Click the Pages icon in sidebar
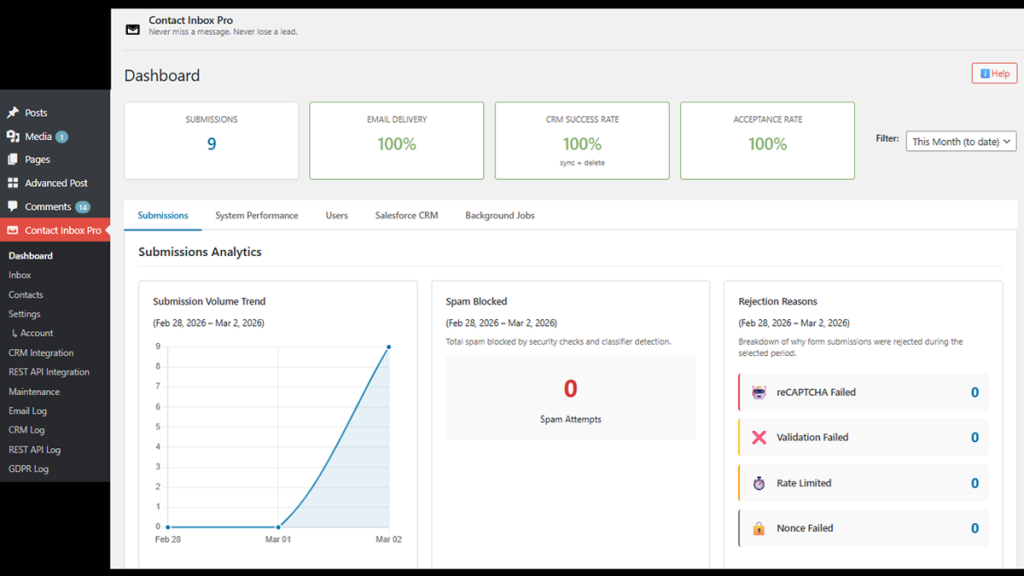 click(13, 159)
